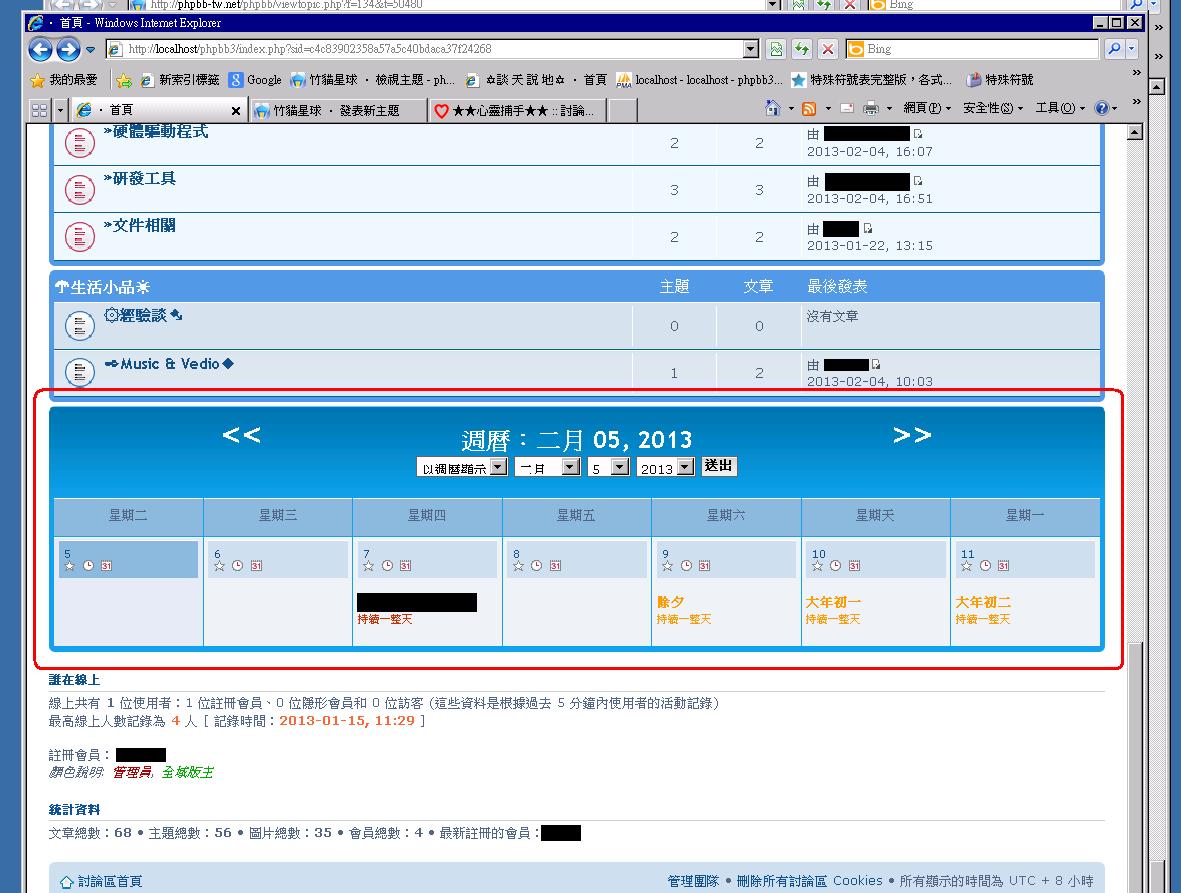Screen dimensions: 1181x893
Task: Open the 網頁(P) menu
Action: tap(926, 108)
